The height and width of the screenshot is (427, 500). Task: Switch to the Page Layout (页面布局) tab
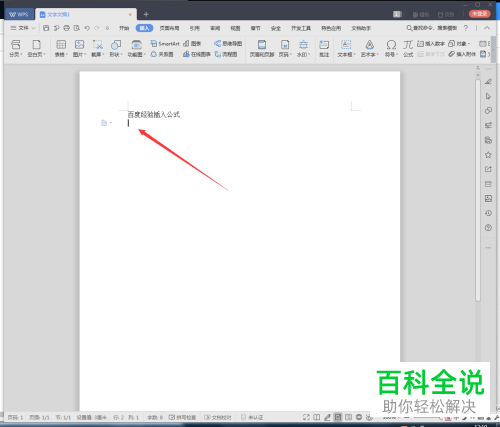coord(169,28)
